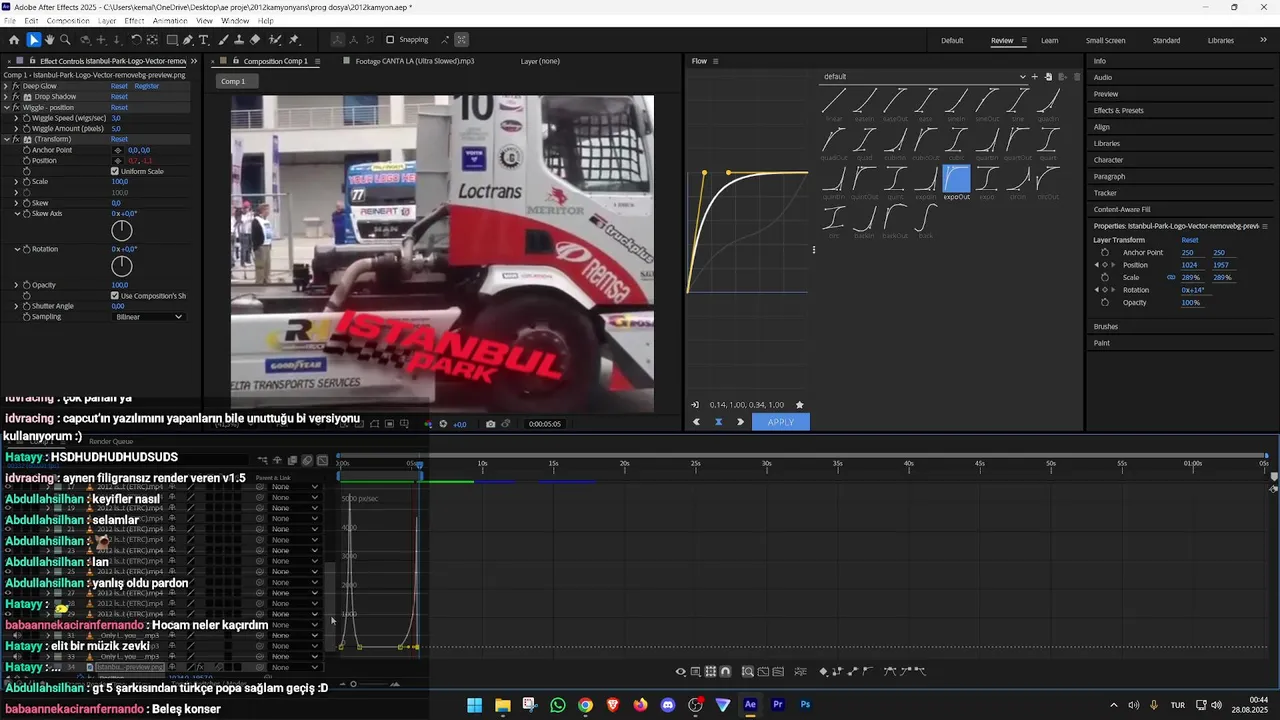Expand the Deep Glow effect

click(6, 86)
